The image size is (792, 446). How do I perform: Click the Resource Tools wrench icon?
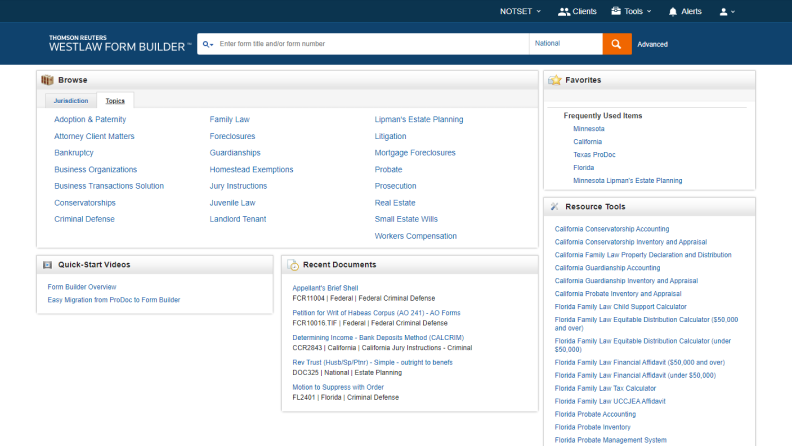[554, 206]
